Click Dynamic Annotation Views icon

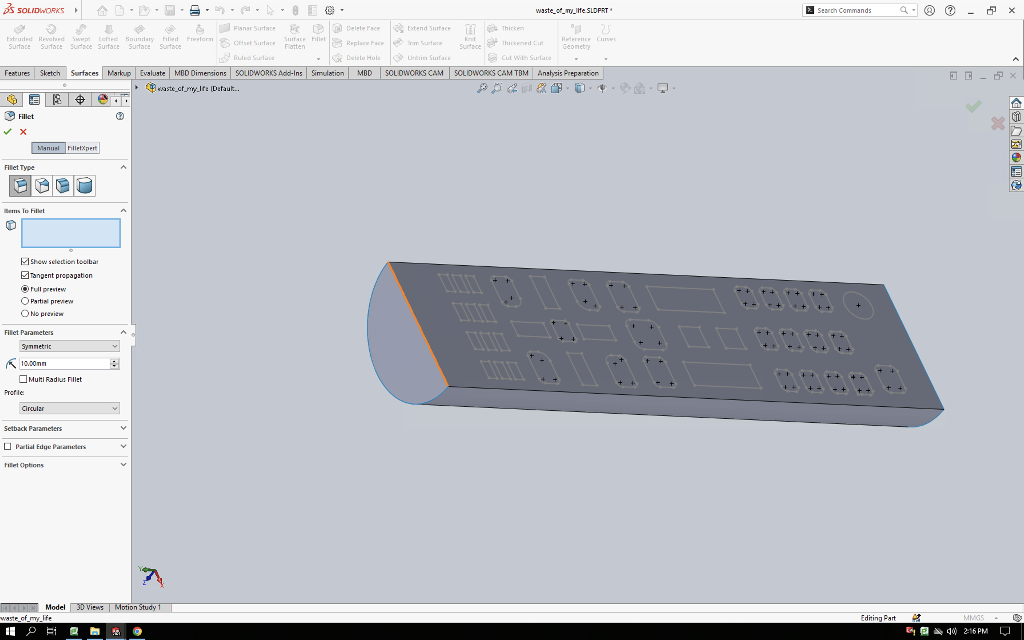pos(541,88)
